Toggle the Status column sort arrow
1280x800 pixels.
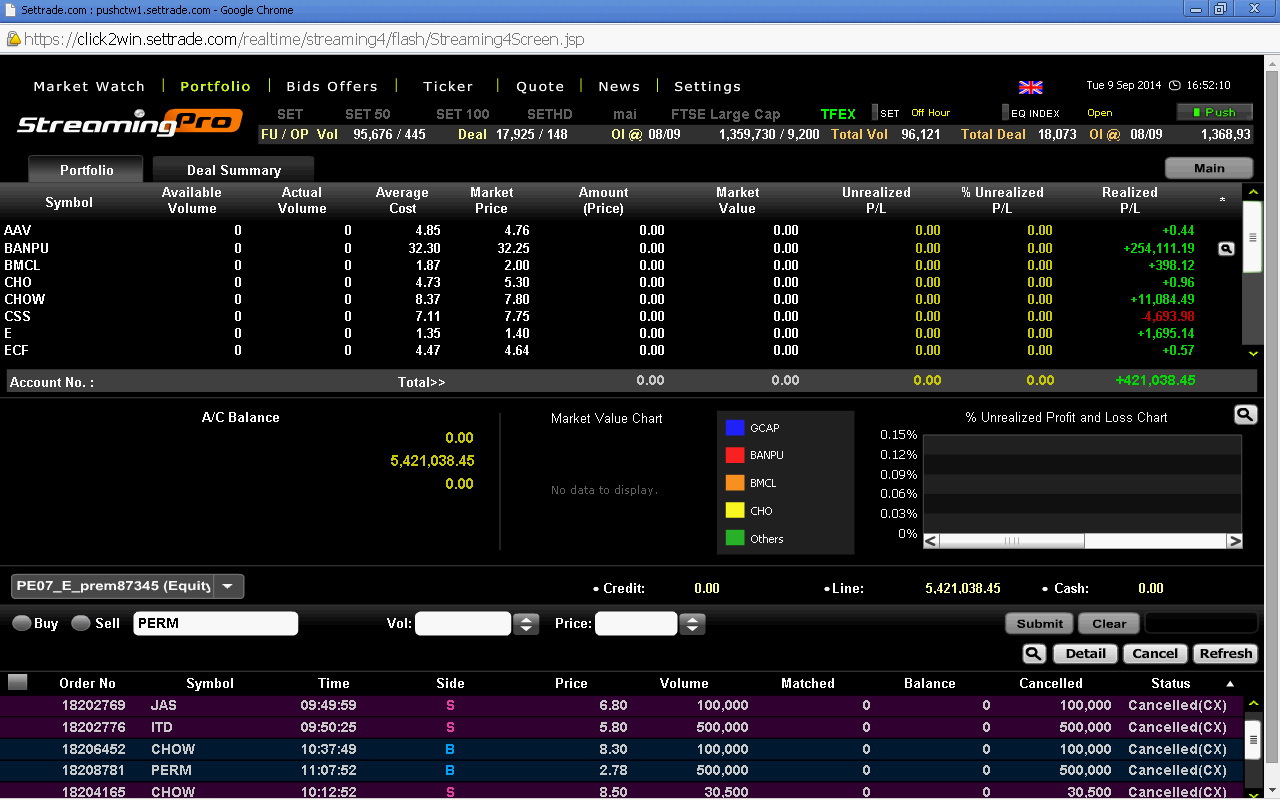tap(1230, 684)
